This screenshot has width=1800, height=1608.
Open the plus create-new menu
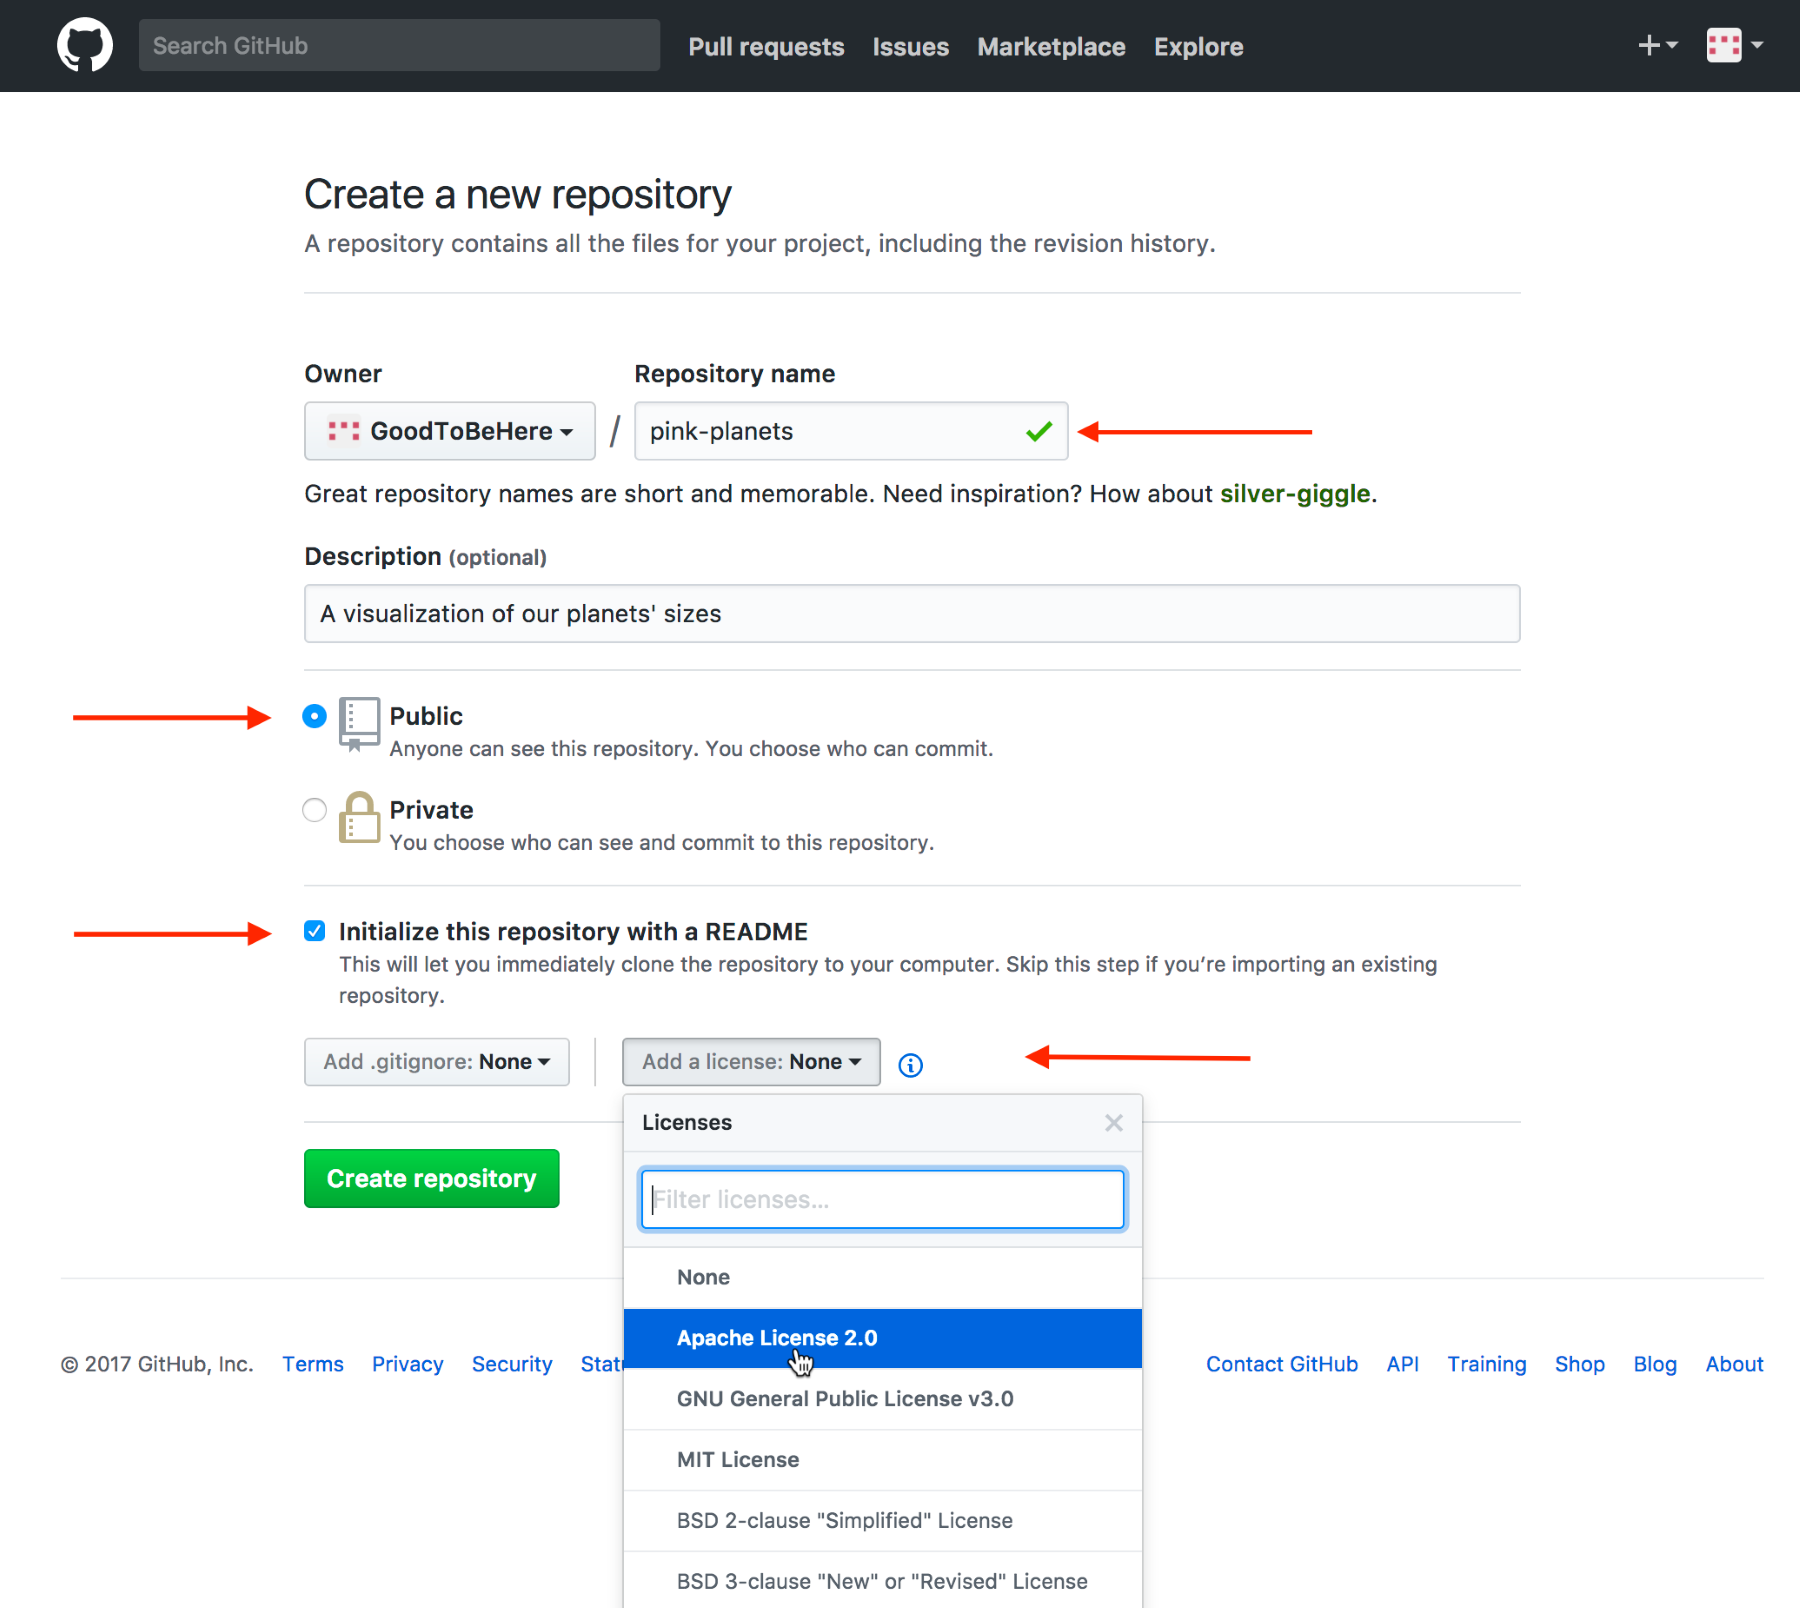(1657, 45)
